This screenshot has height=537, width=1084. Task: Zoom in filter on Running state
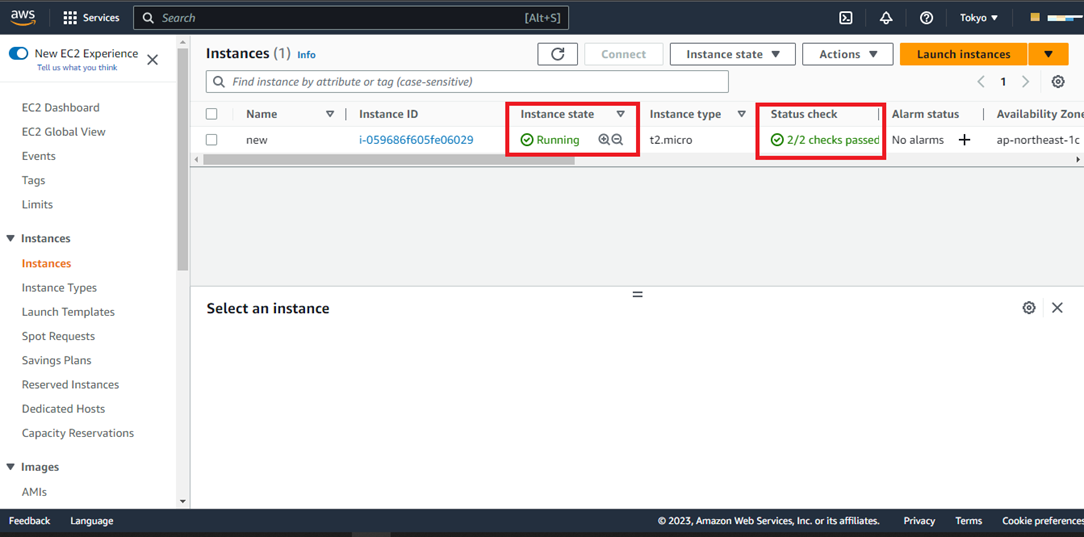point(604,140)
